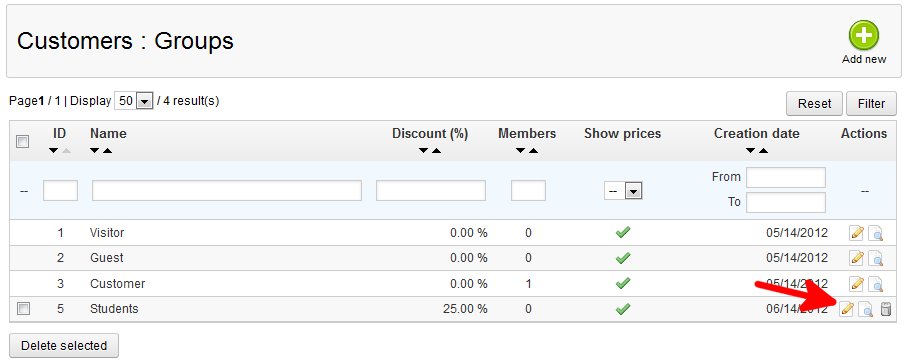Screen dimensions: 909x364
Task: Check the select-all checkbox in header
Action: tap(23, 141)
